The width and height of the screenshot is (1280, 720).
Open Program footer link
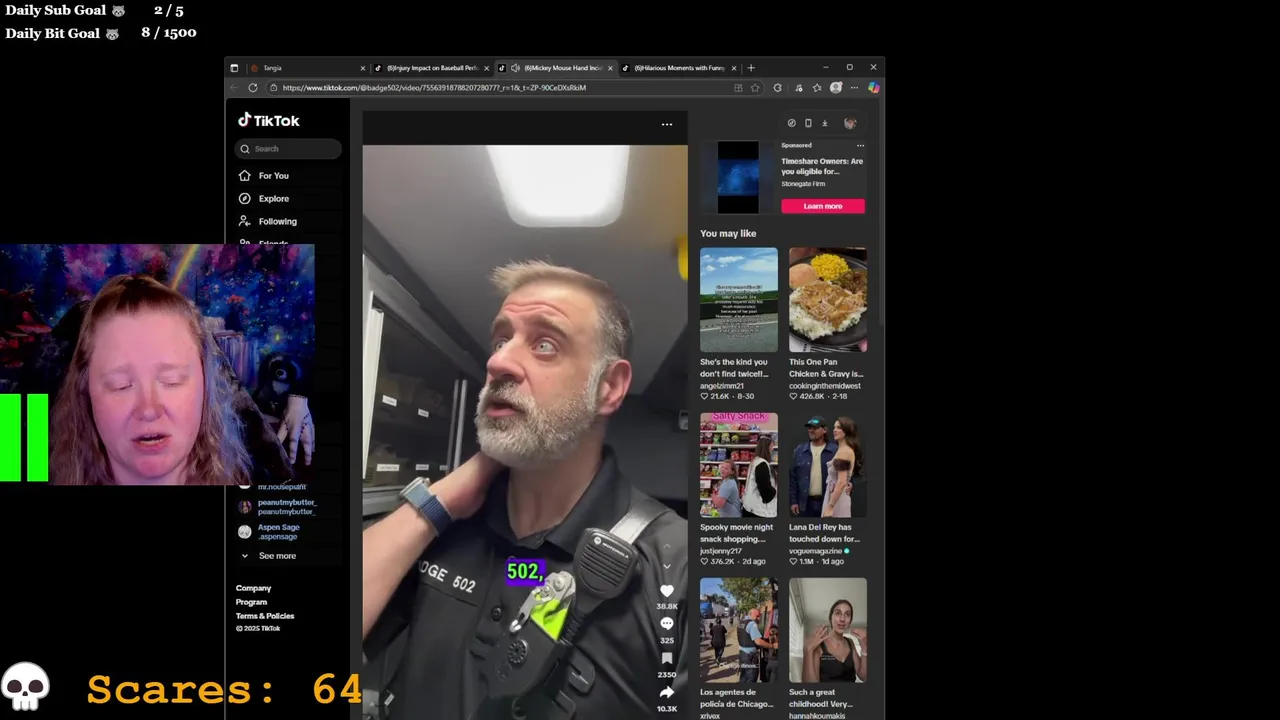pyautogui.click(x=251, y=602)
